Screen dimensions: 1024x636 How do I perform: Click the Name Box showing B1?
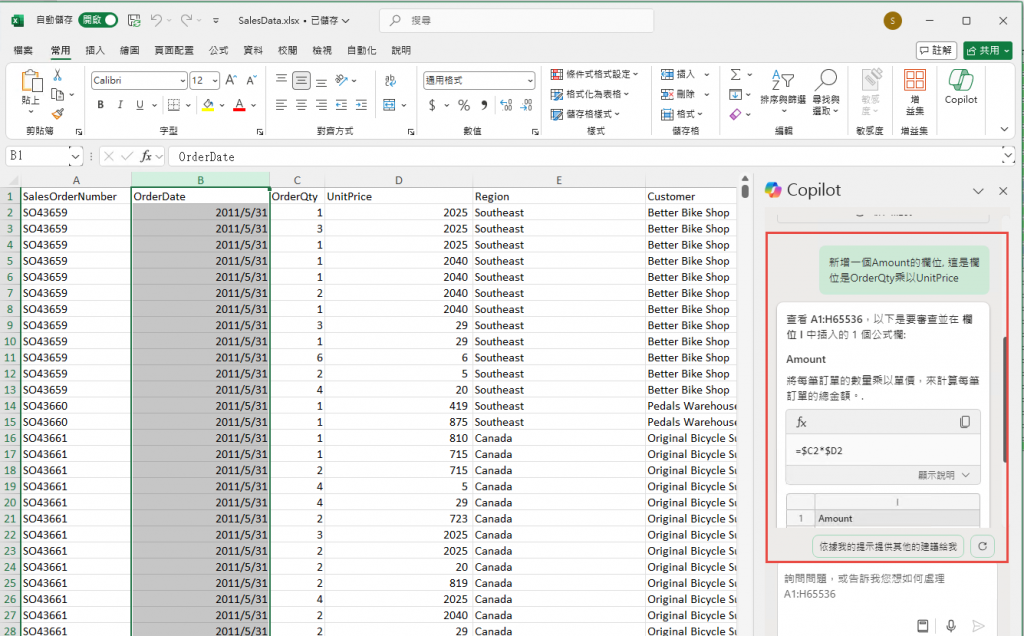[x=37, y=156]
